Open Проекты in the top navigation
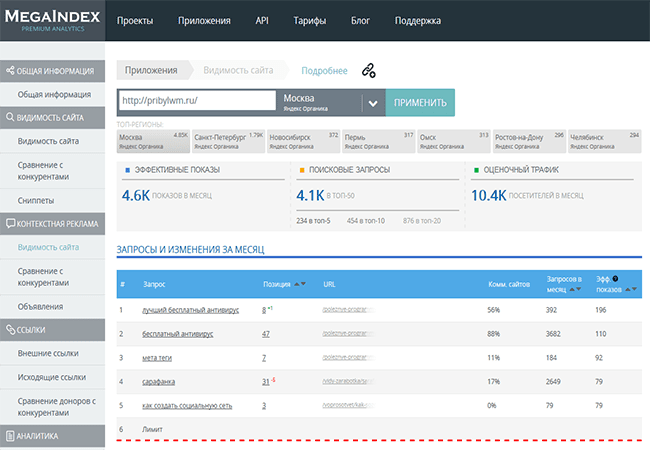Image resolution: width=650 pixels, height=450 pixels. tap(135, 21)
